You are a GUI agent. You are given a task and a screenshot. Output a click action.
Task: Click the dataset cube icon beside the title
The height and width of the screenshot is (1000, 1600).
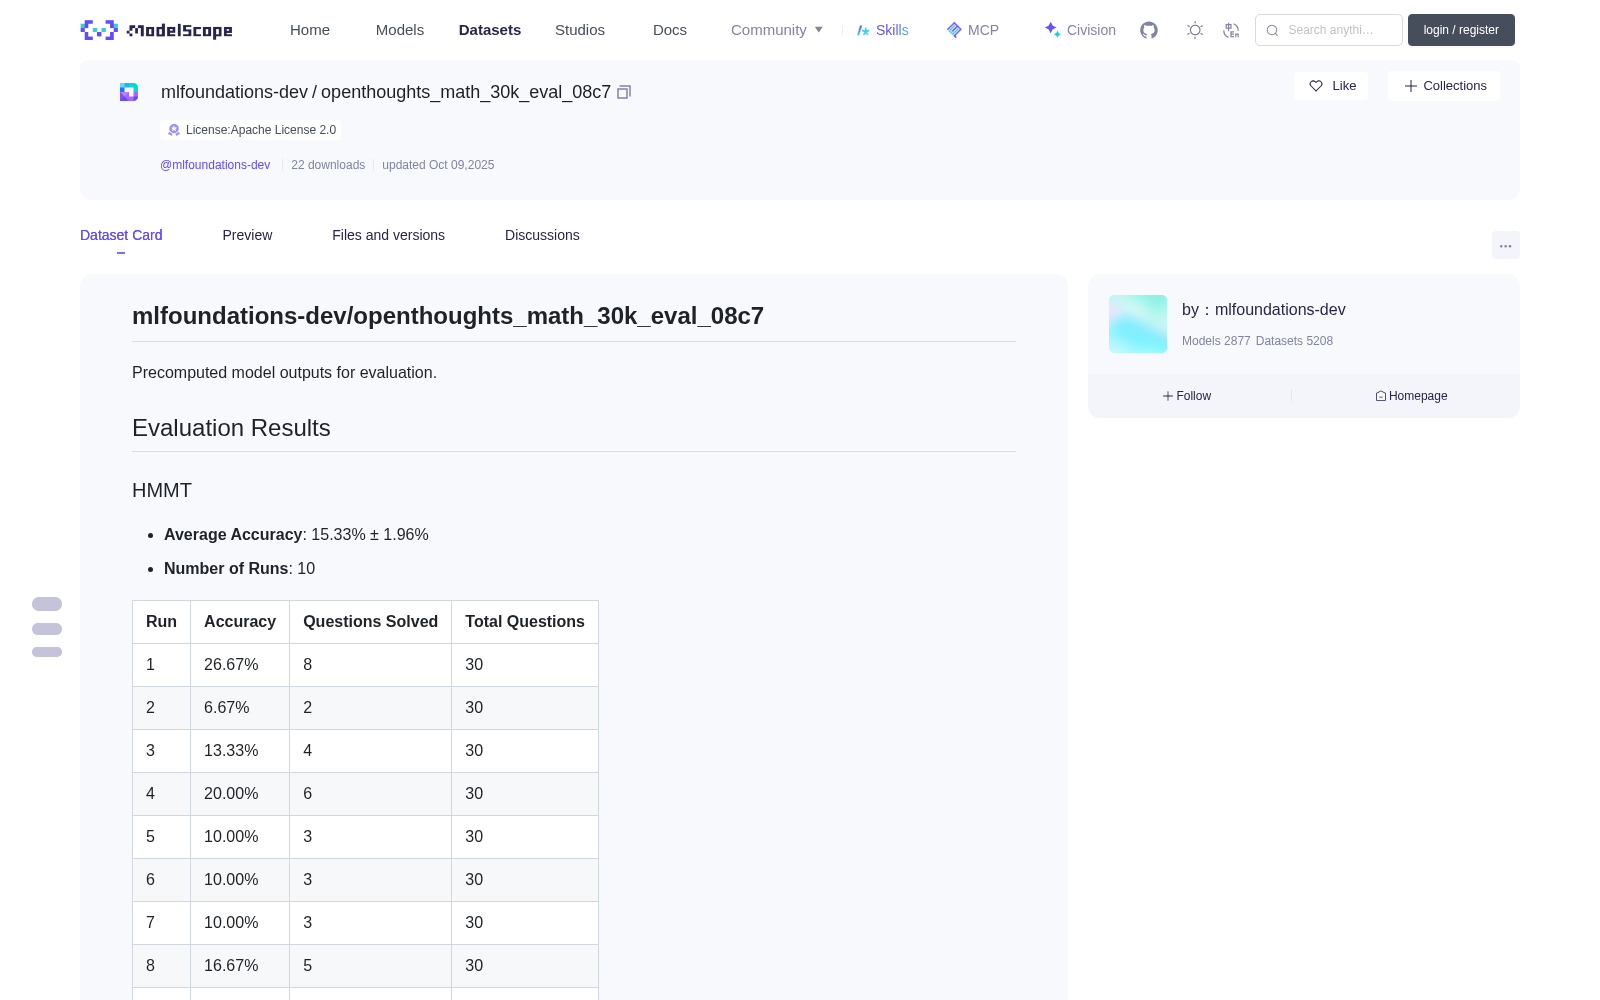pyautogui.click(x=129, y=92)
